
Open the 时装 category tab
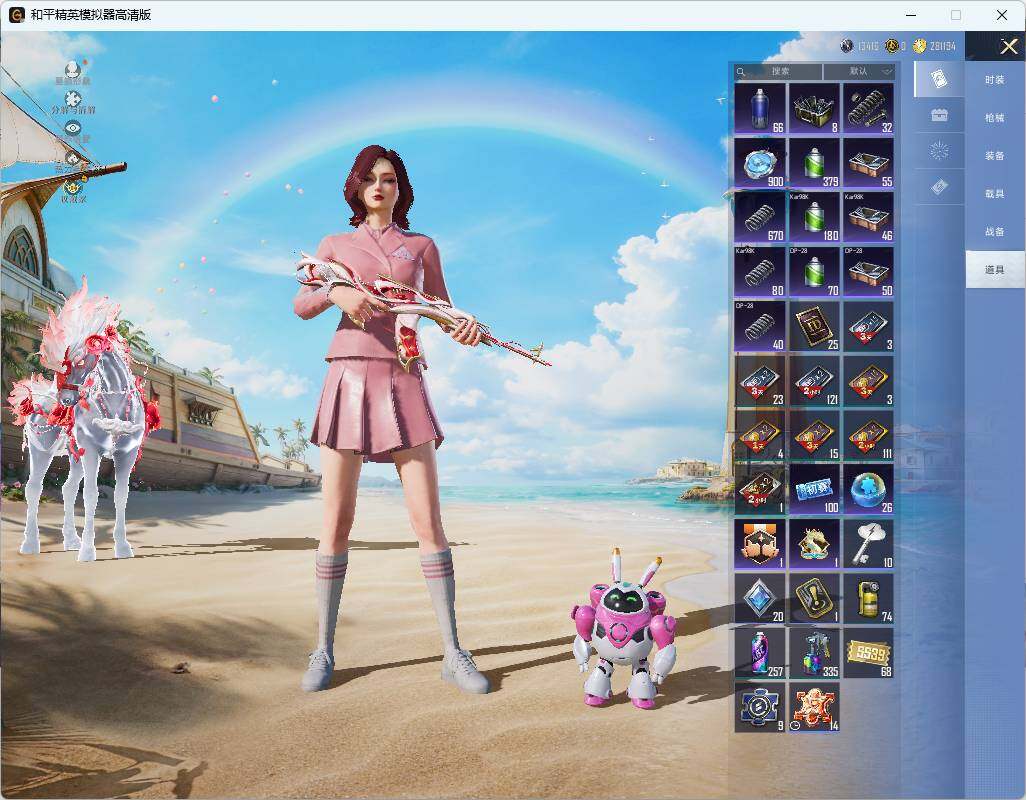click(x=995, y=80)
